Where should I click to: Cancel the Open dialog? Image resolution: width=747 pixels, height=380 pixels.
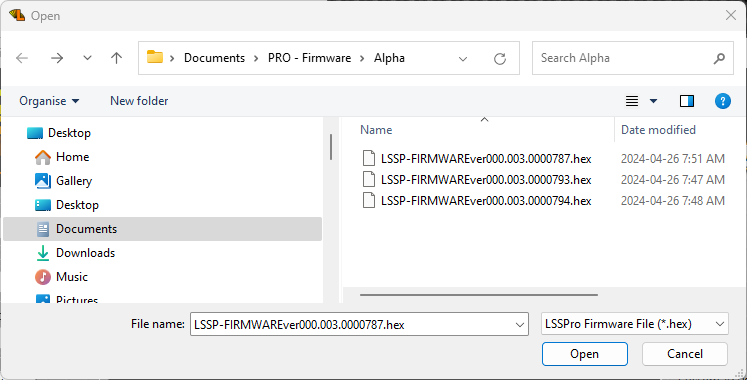coord(685,354)
